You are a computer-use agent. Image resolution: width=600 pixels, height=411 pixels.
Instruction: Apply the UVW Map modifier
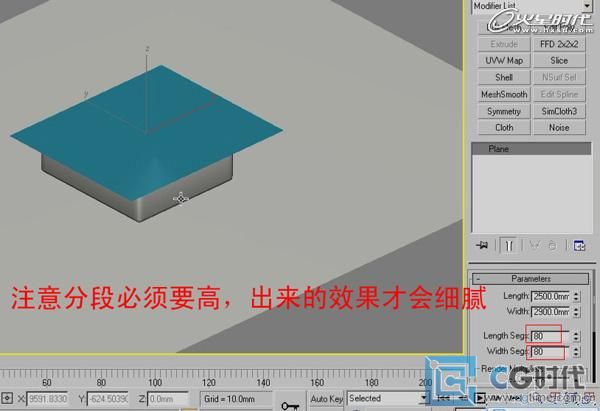[x=504, y=60]
